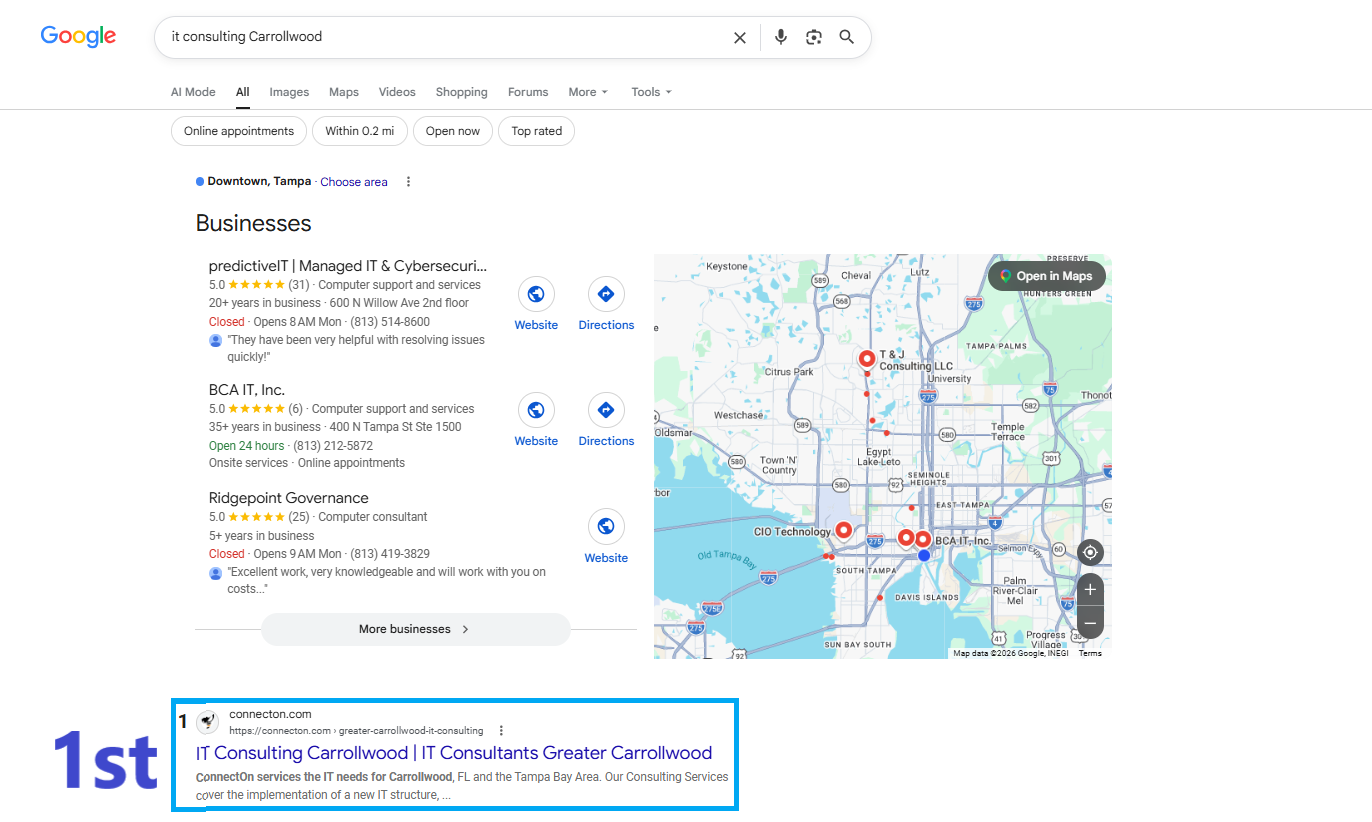Open the BCA IT, Inc. listing title

coord(247,390)
